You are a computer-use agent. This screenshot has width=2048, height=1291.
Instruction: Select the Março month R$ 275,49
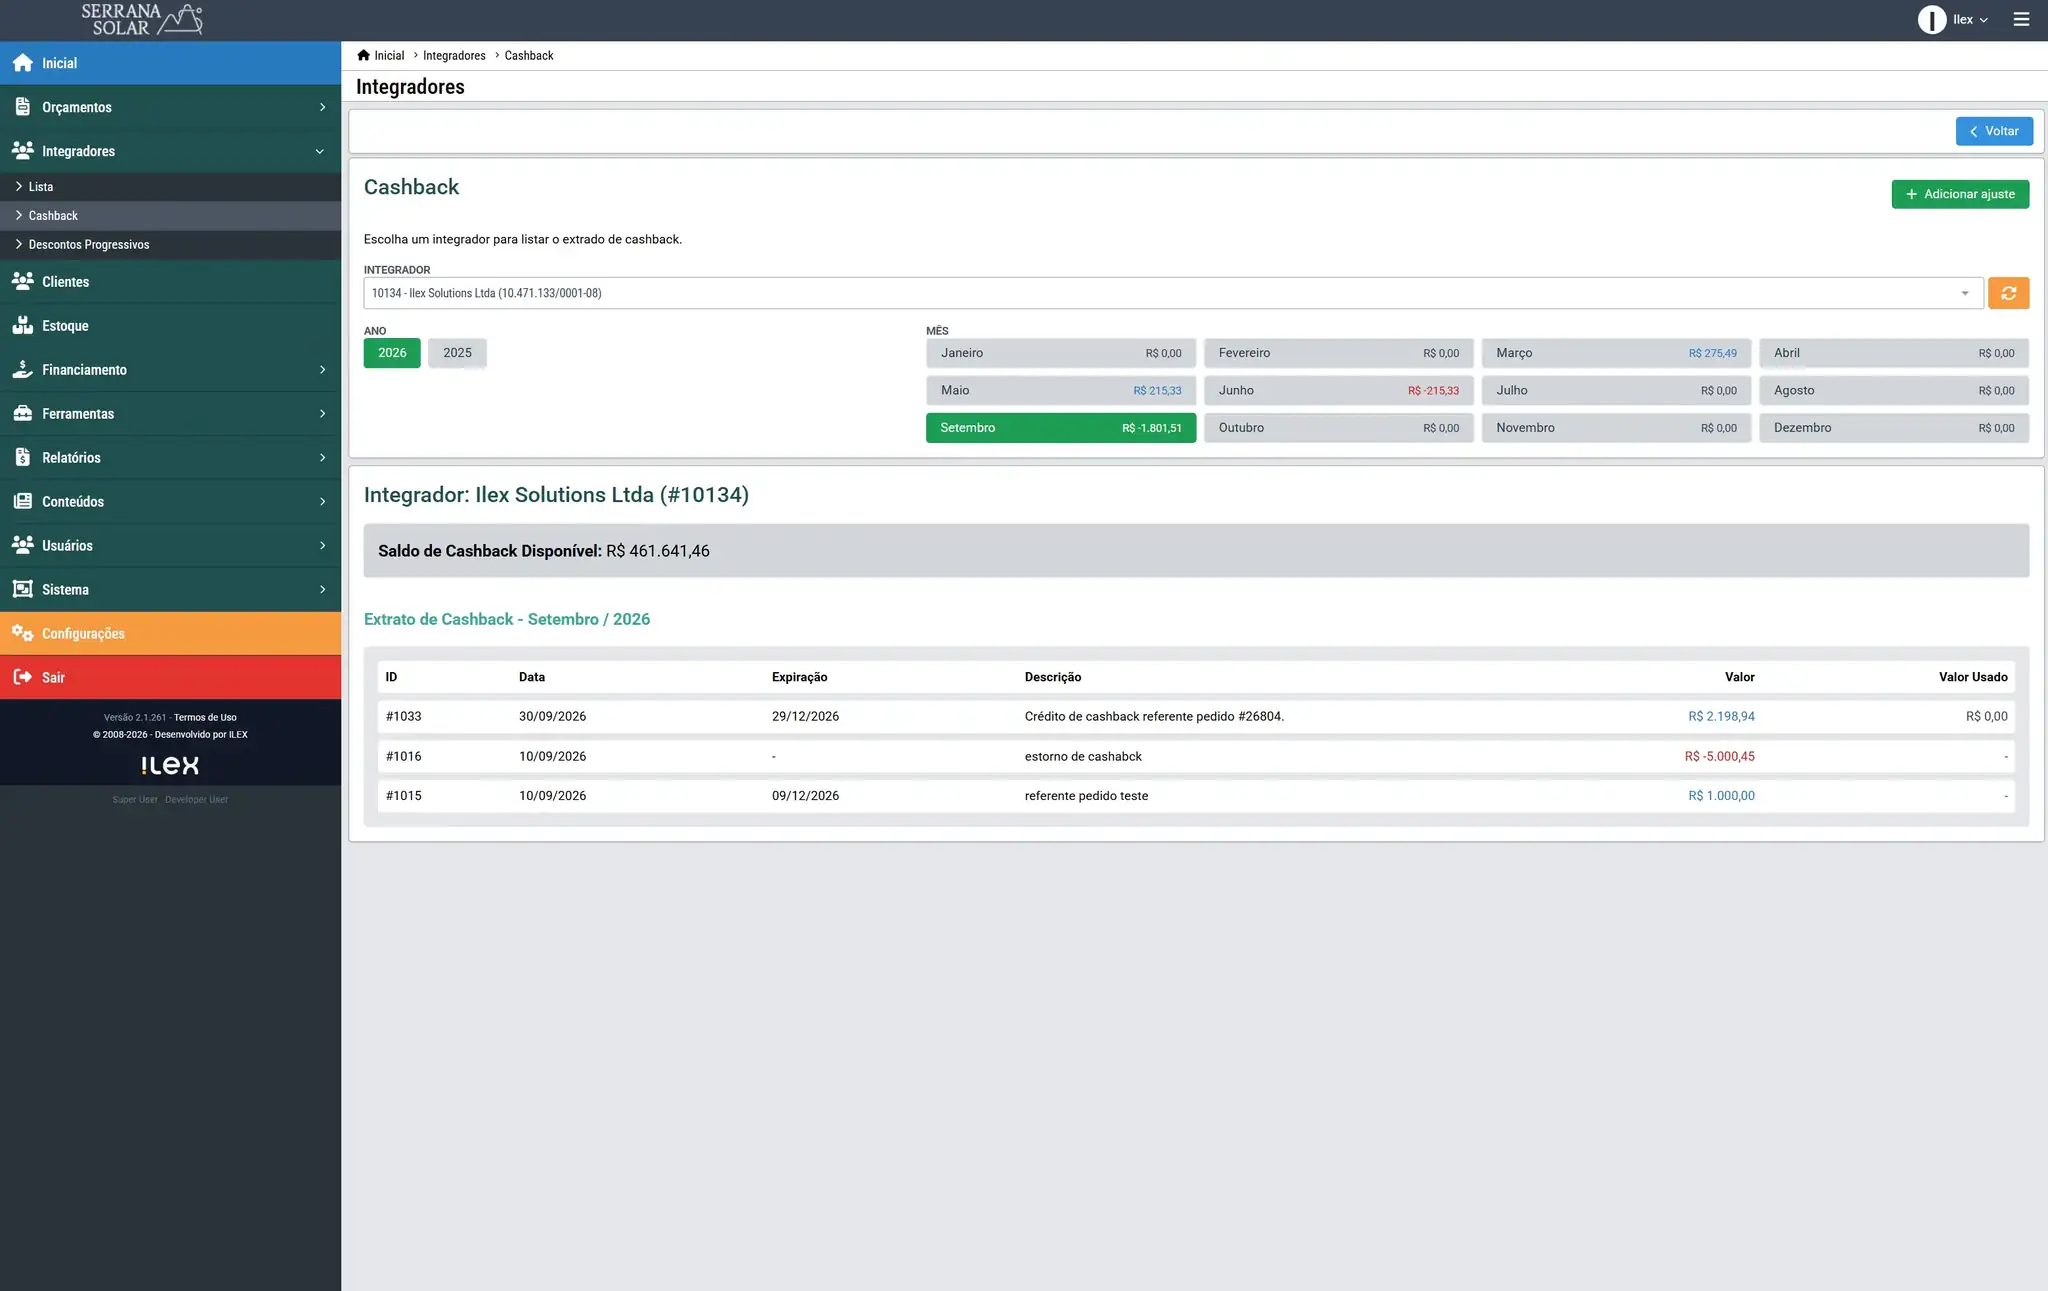click(x=1616, y=353)
